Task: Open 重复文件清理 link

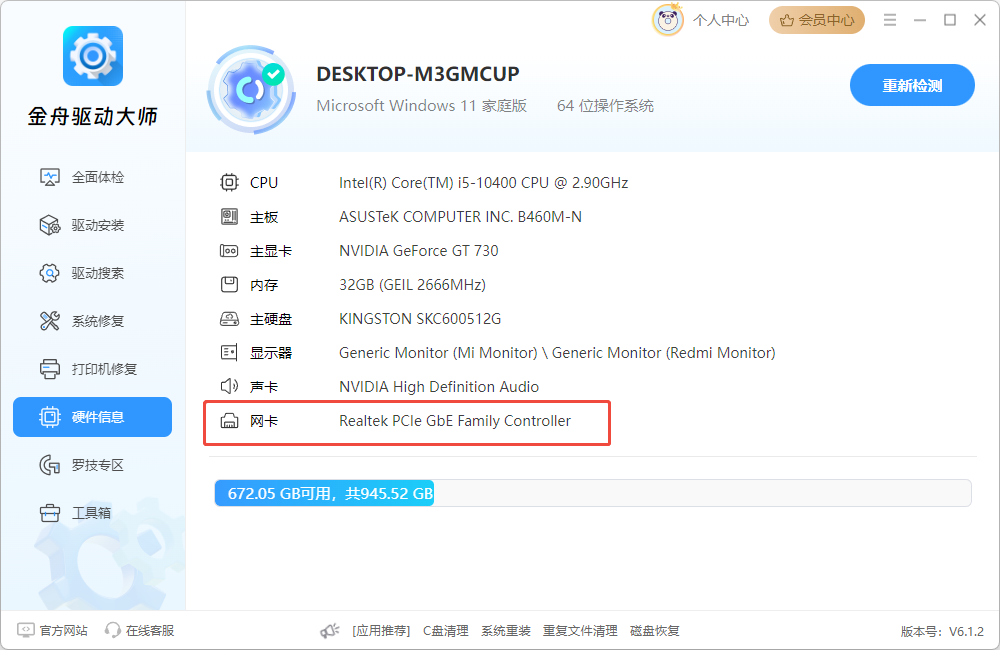Action: (x=580, y=631)
